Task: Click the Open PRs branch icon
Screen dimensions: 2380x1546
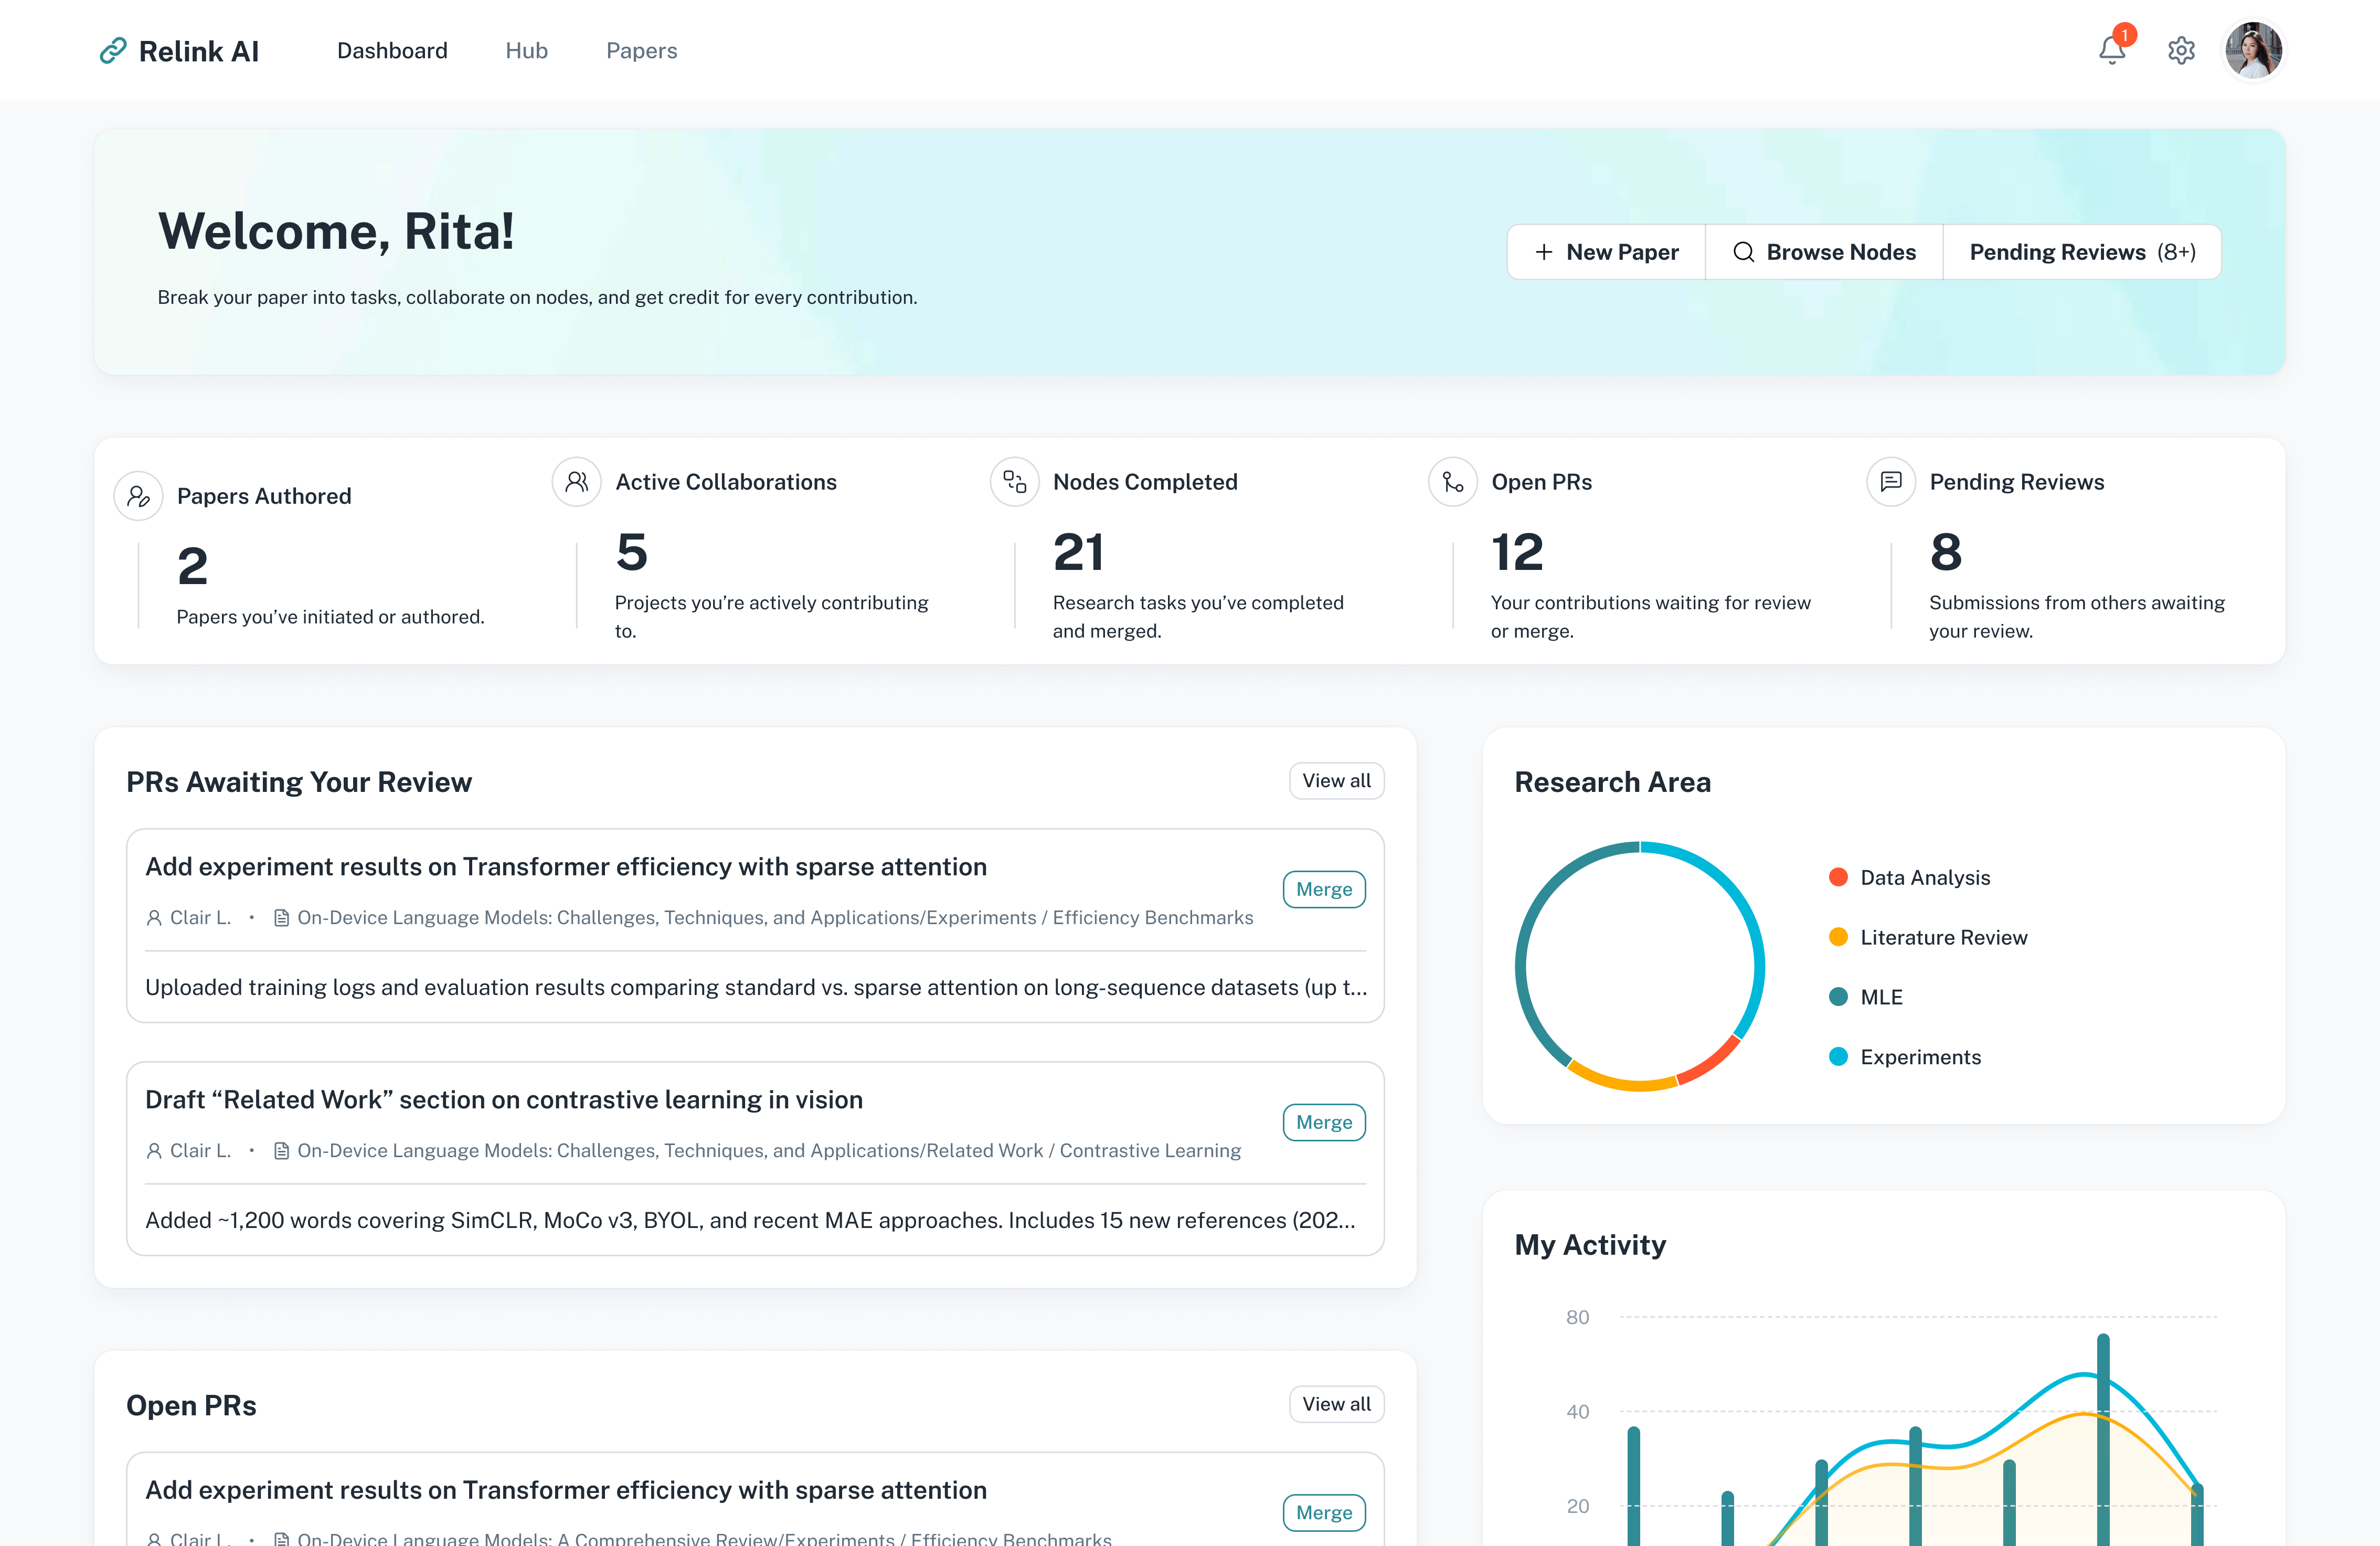Action: tap(1452, 482)
